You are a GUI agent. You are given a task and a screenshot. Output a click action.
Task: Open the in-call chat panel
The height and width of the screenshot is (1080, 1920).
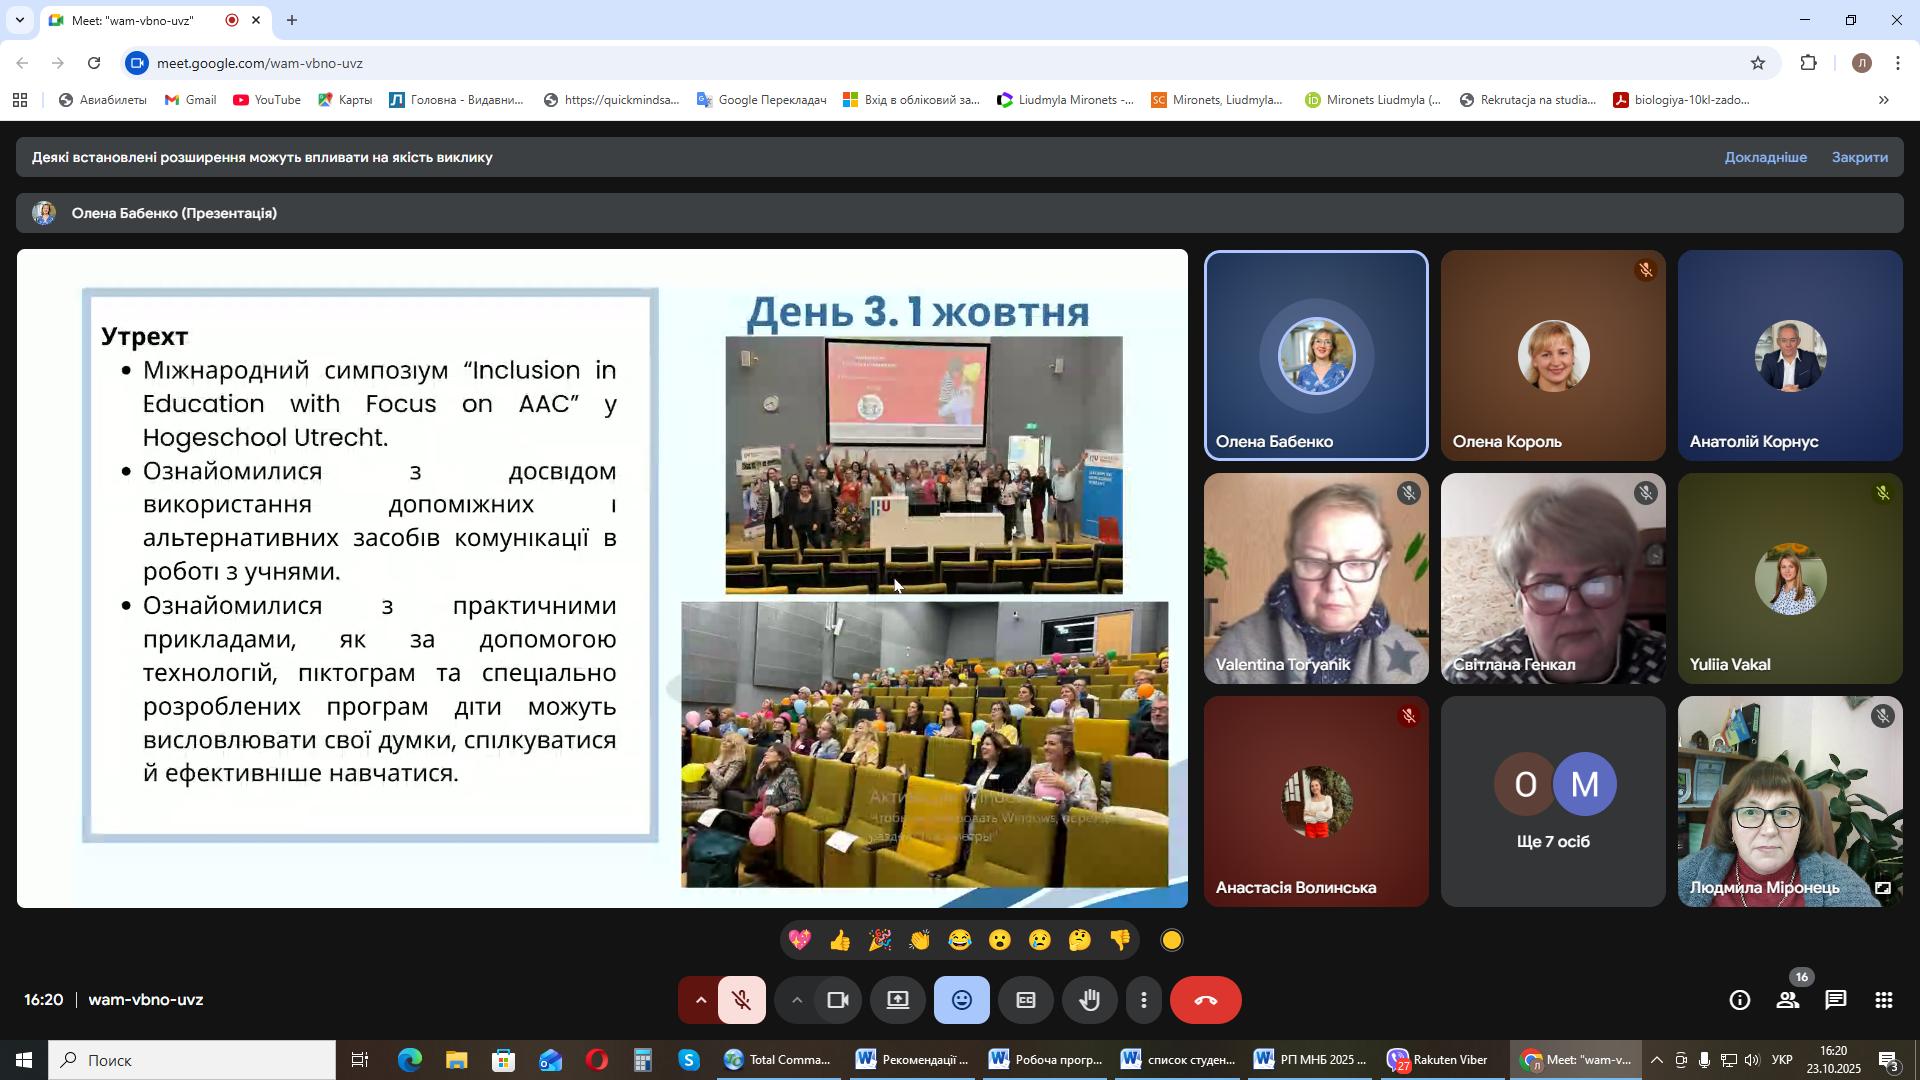pyautogui.click(x=1835, y=1001)
